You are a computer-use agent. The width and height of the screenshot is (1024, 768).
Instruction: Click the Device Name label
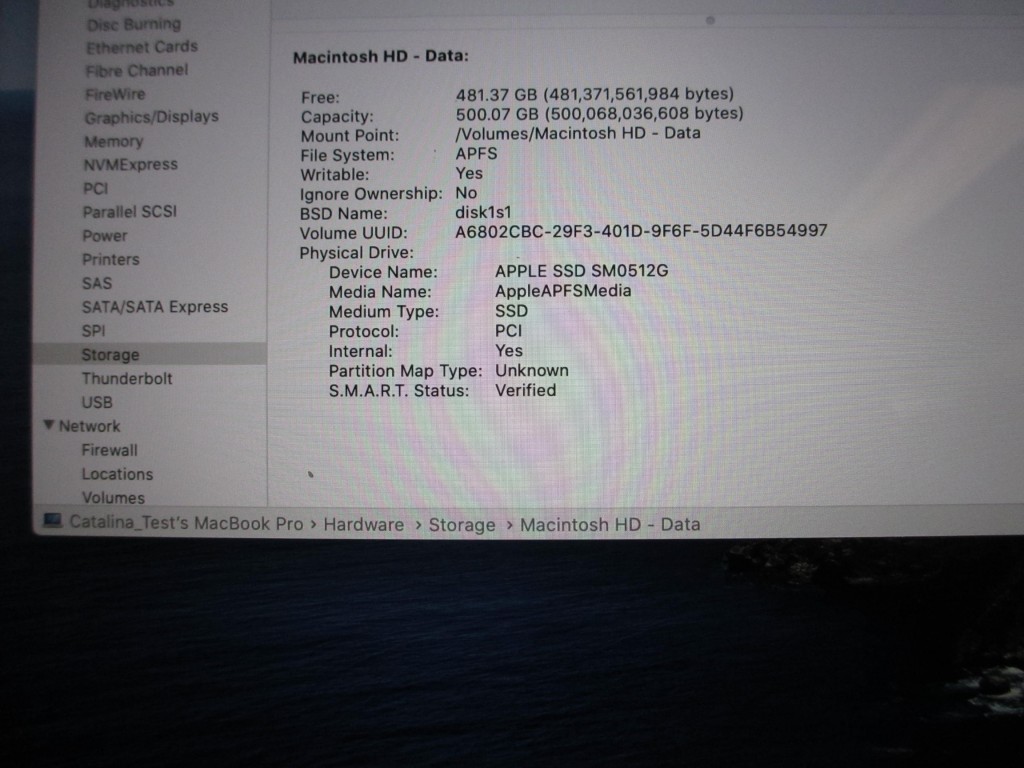point(383,272)
